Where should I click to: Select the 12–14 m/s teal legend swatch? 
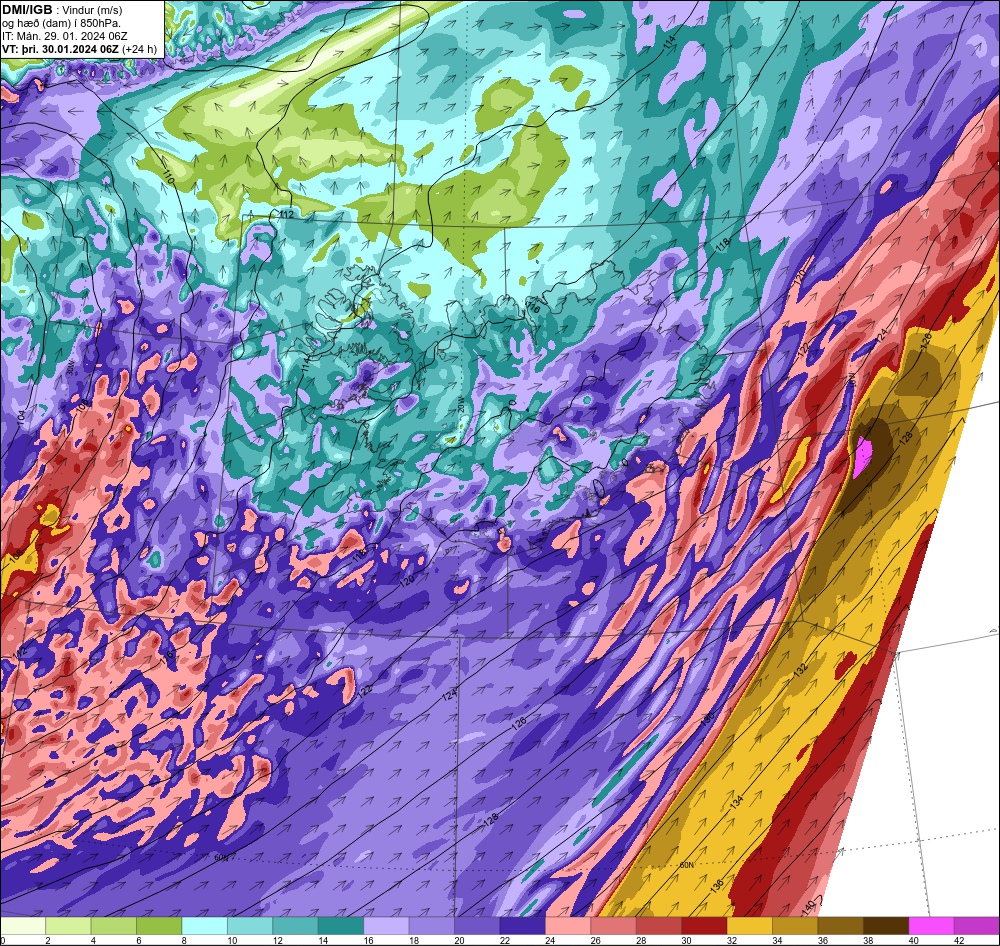(295, 926)
